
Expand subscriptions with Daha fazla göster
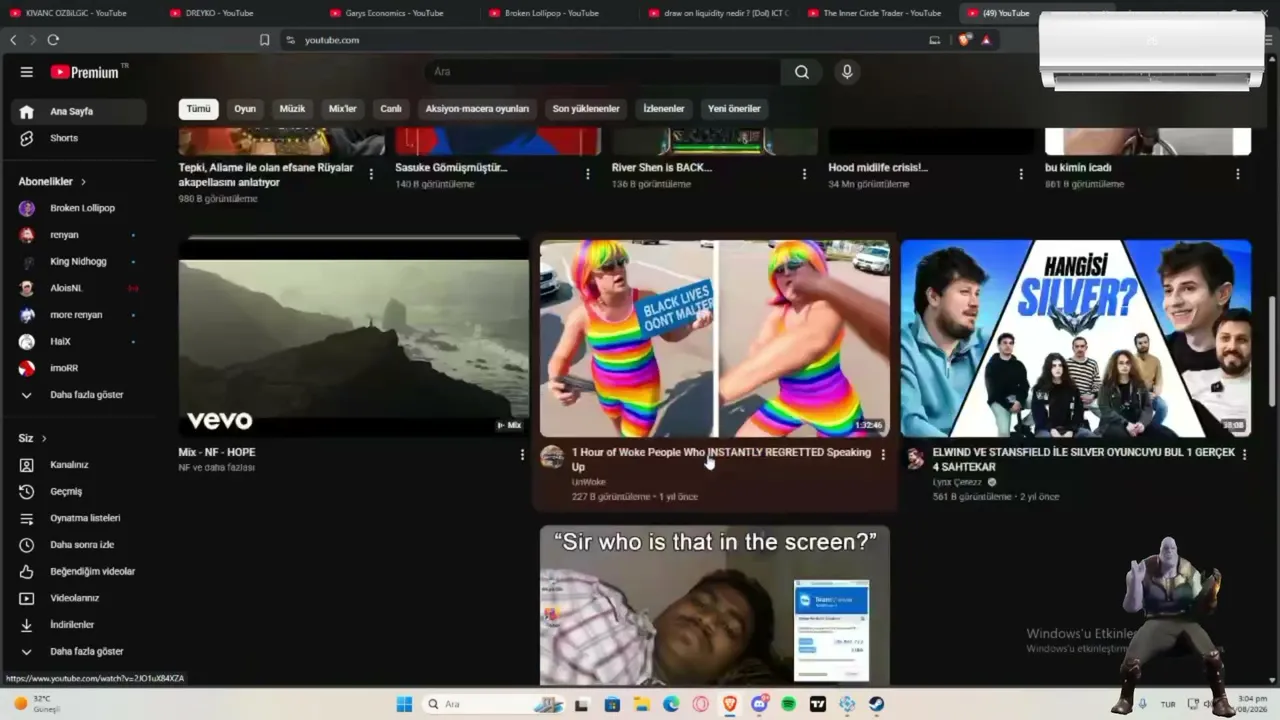click(x=79, y=395)
